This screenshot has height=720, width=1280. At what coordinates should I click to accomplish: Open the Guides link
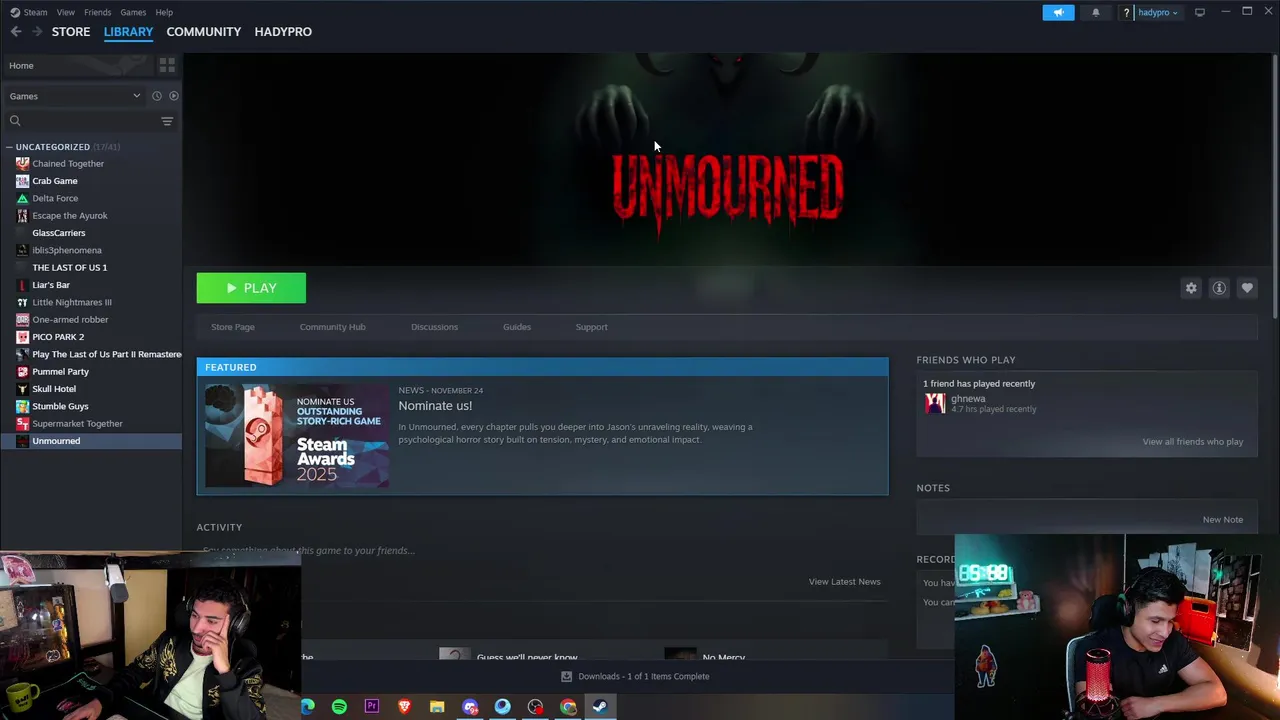coord(517,327)
